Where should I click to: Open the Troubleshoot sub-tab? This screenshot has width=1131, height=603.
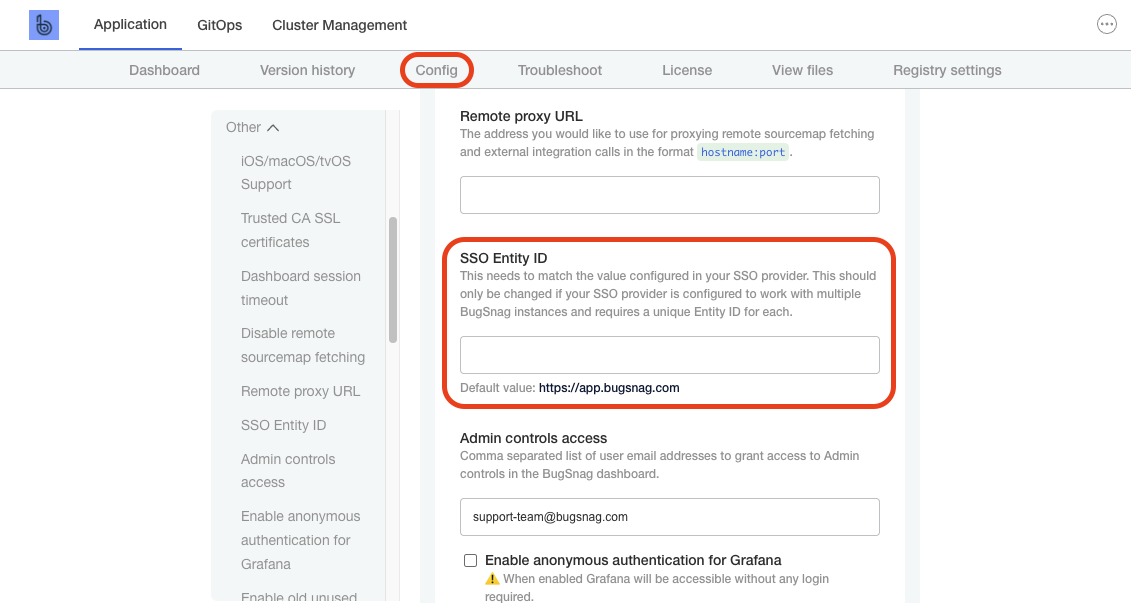[x=560, y=70]
